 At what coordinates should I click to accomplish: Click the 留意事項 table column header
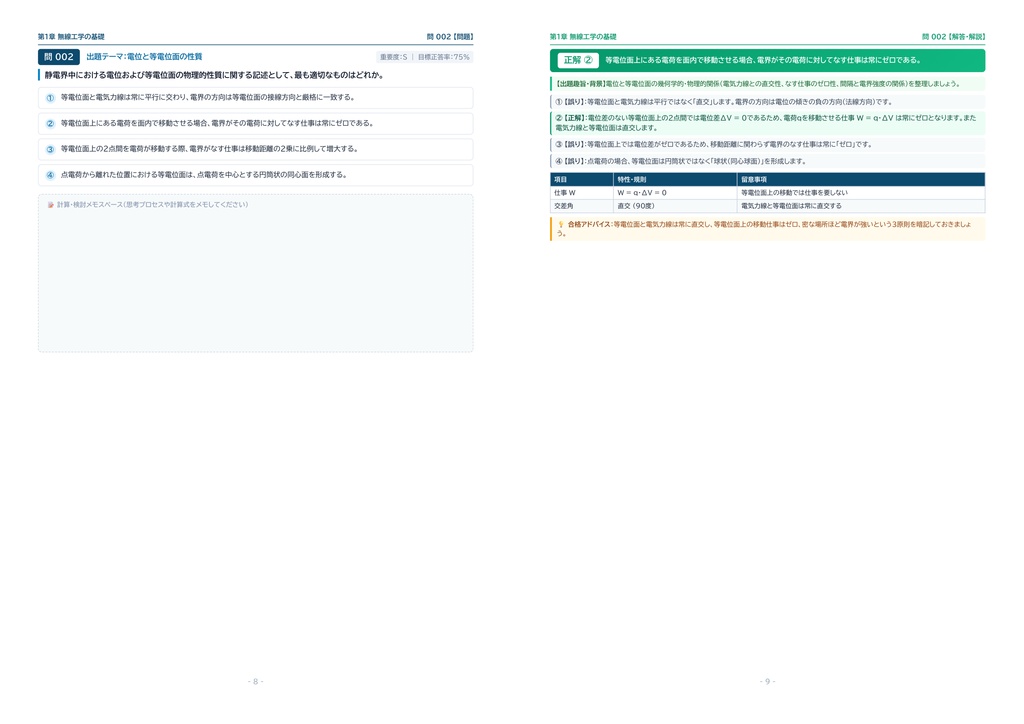[861, 180]
